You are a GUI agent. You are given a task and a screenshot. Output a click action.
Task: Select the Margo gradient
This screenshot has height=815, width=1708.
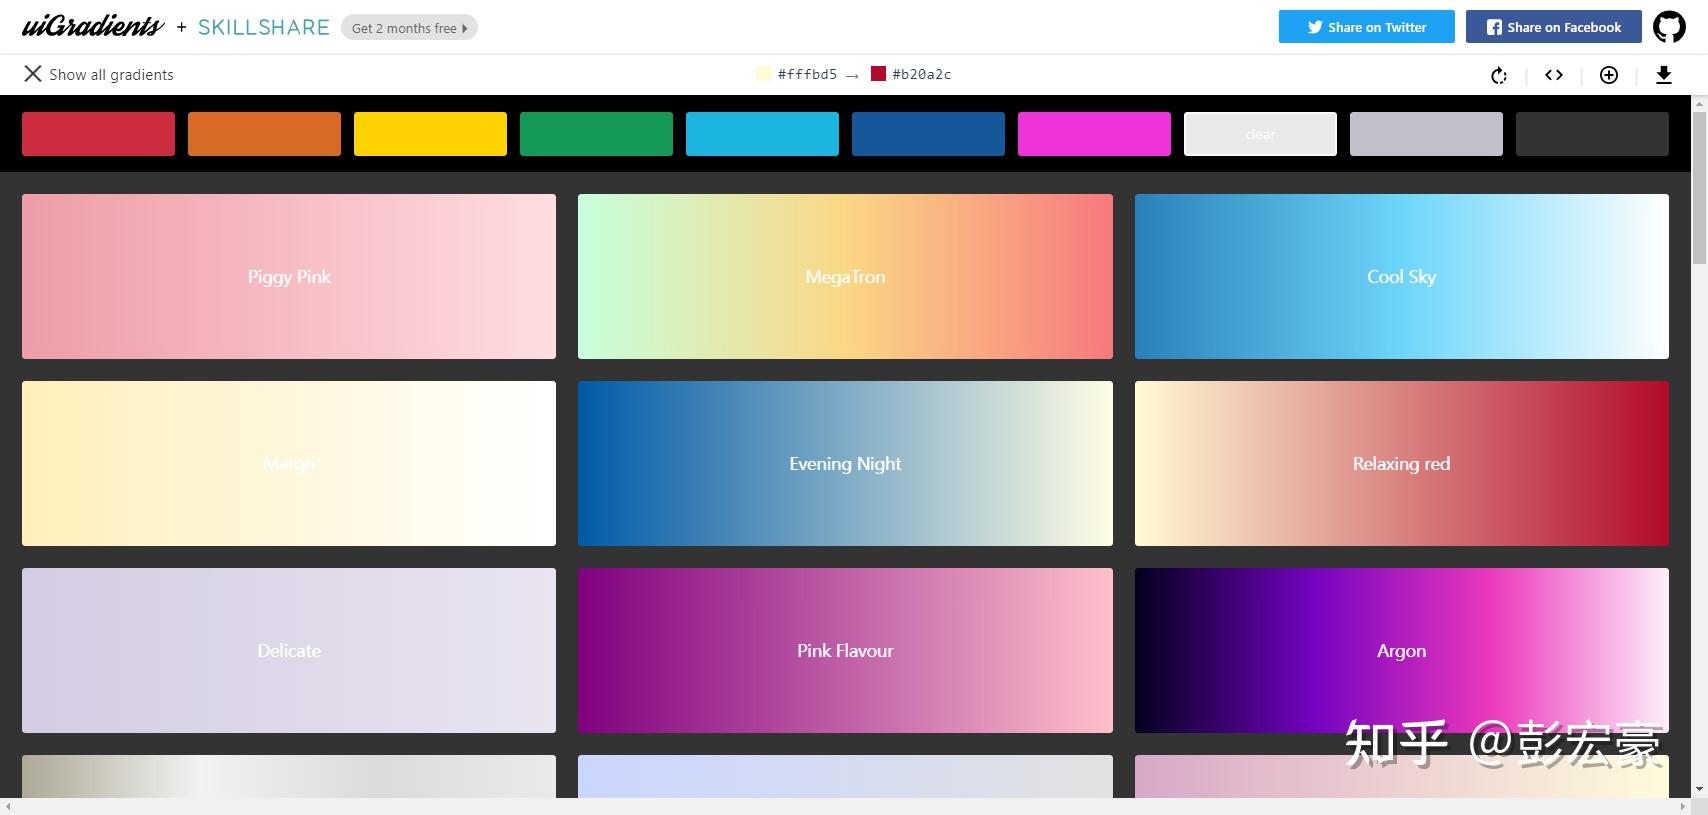pyautogui.click(x=289, y=463)
